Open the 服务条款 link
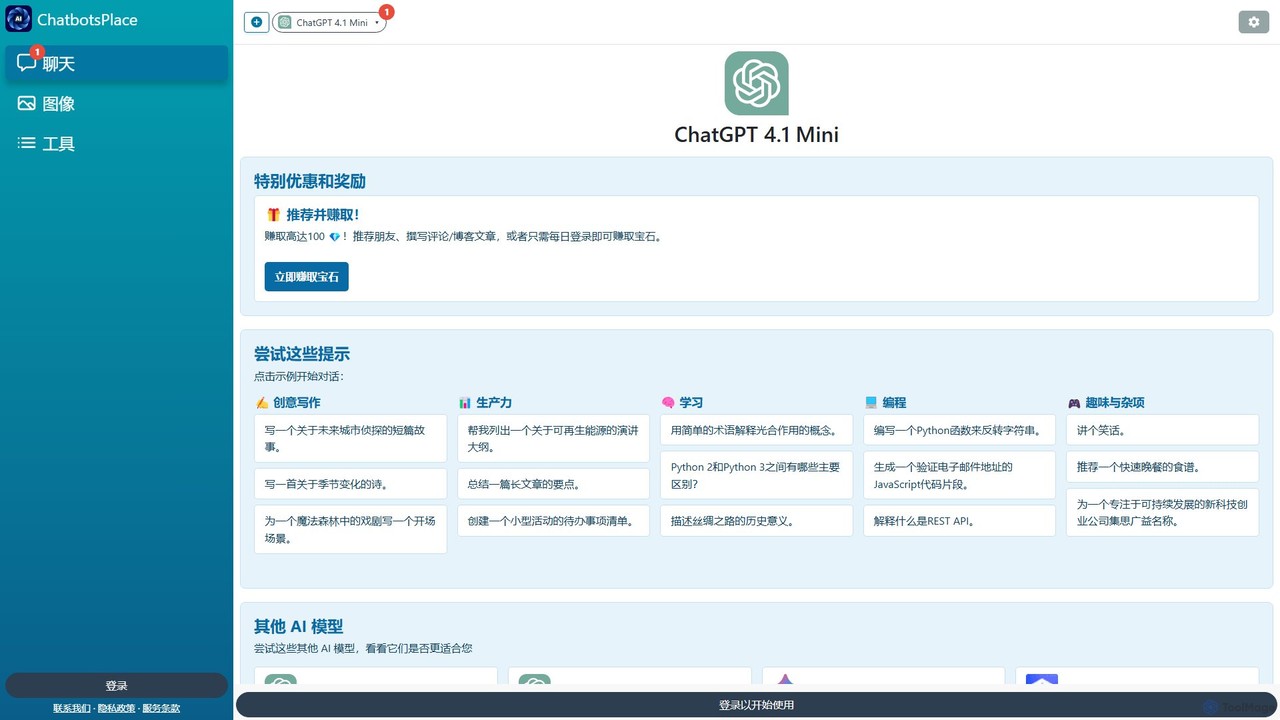The height and width of the screenshot is (720, 1280). (161, 708)
